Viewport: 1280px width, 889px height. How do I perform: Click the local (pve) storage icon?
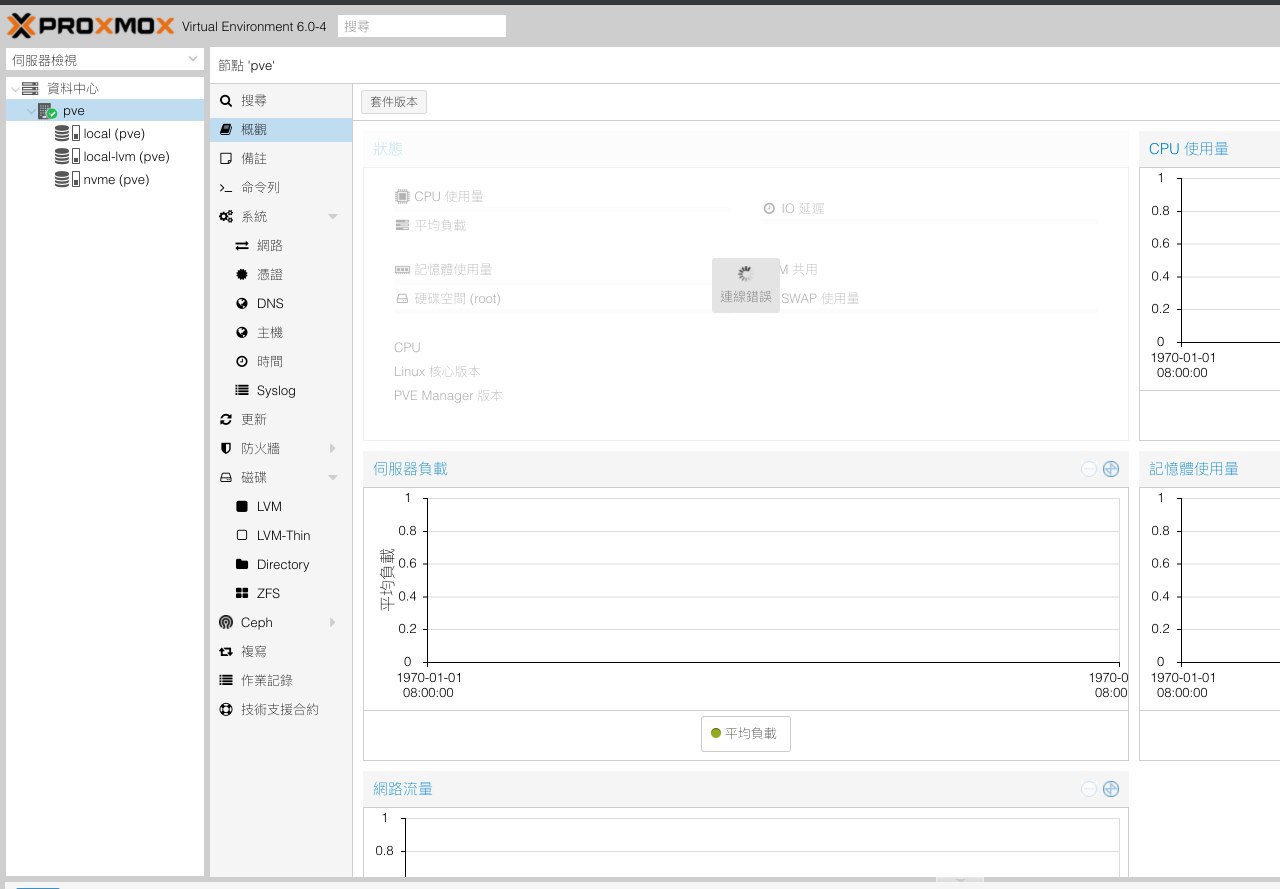(x=67, y=134)
